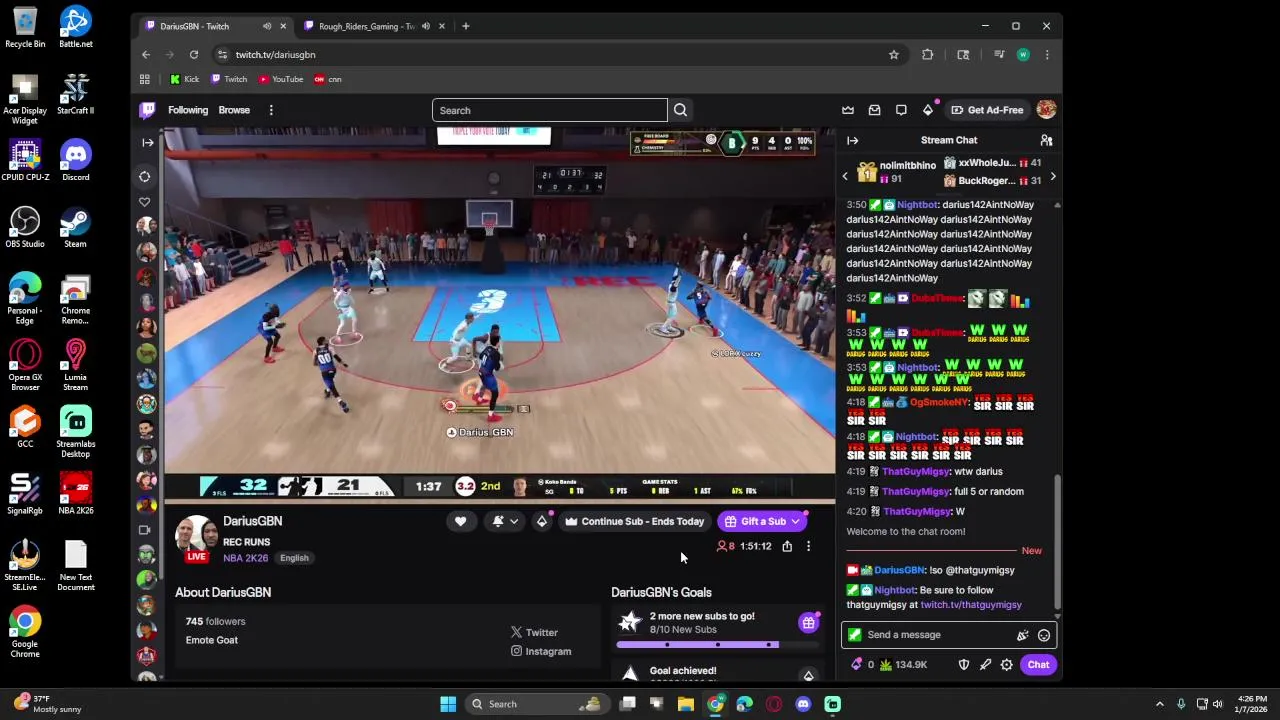Screen dimensions: 1280x720
Task: Collapse the Stream Chat panel
Action: pos(852,140)
